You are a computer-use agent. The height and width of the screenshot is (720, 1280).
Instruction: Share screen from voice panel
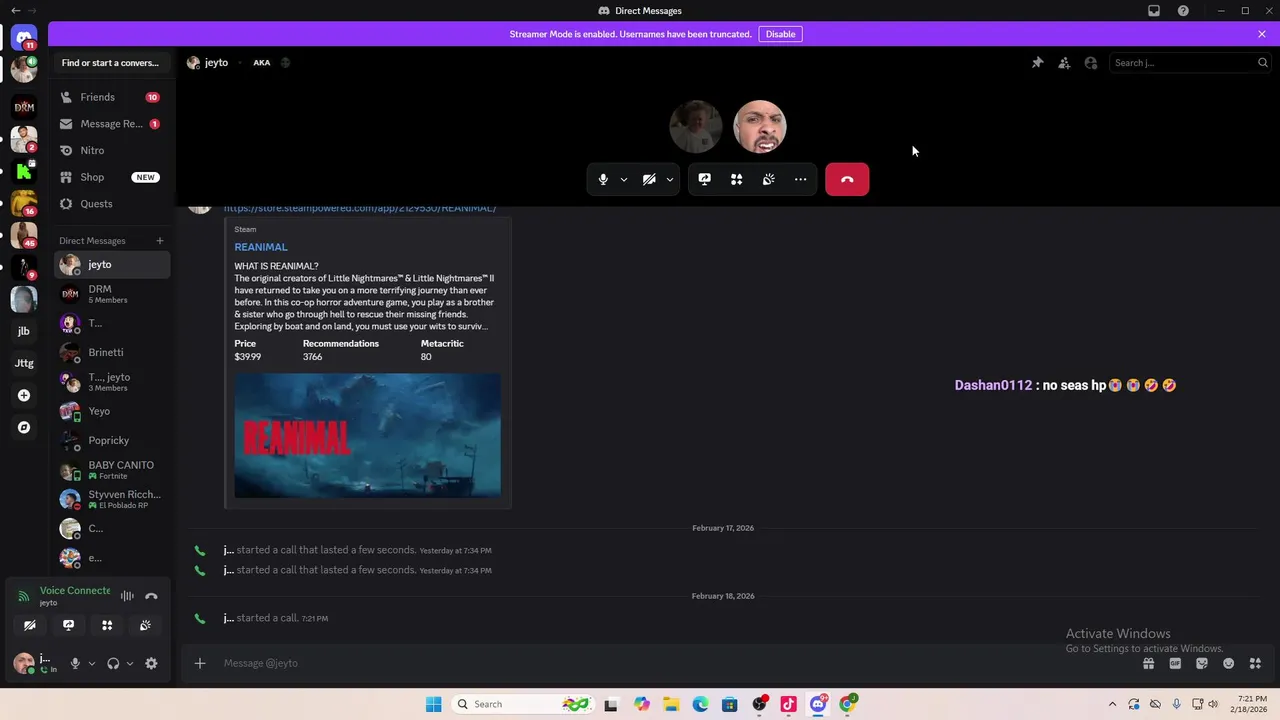[x=68, y=625]
